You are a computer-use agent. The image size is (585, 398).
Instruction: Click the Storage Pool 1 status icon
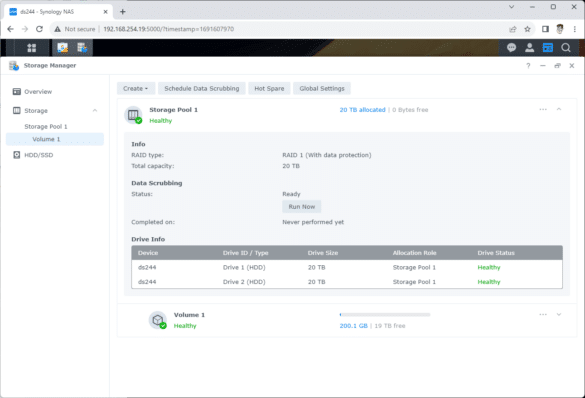134,115
